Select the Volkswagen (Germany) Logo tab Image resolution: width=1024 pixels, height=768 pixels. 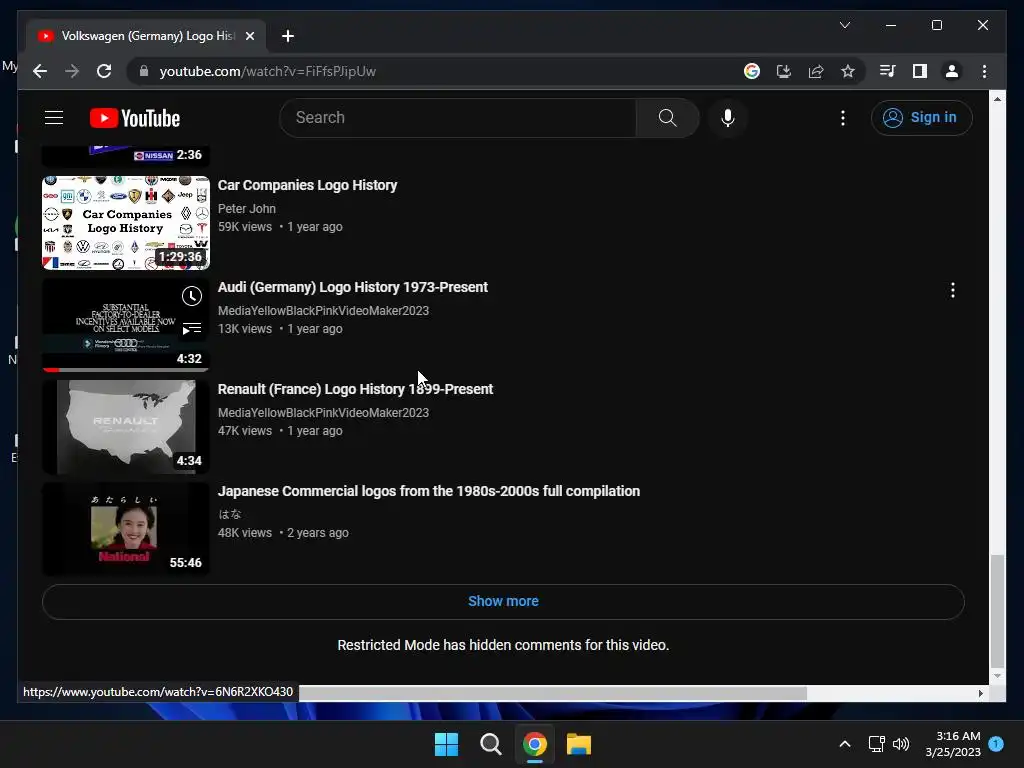[x=147, y=36]
